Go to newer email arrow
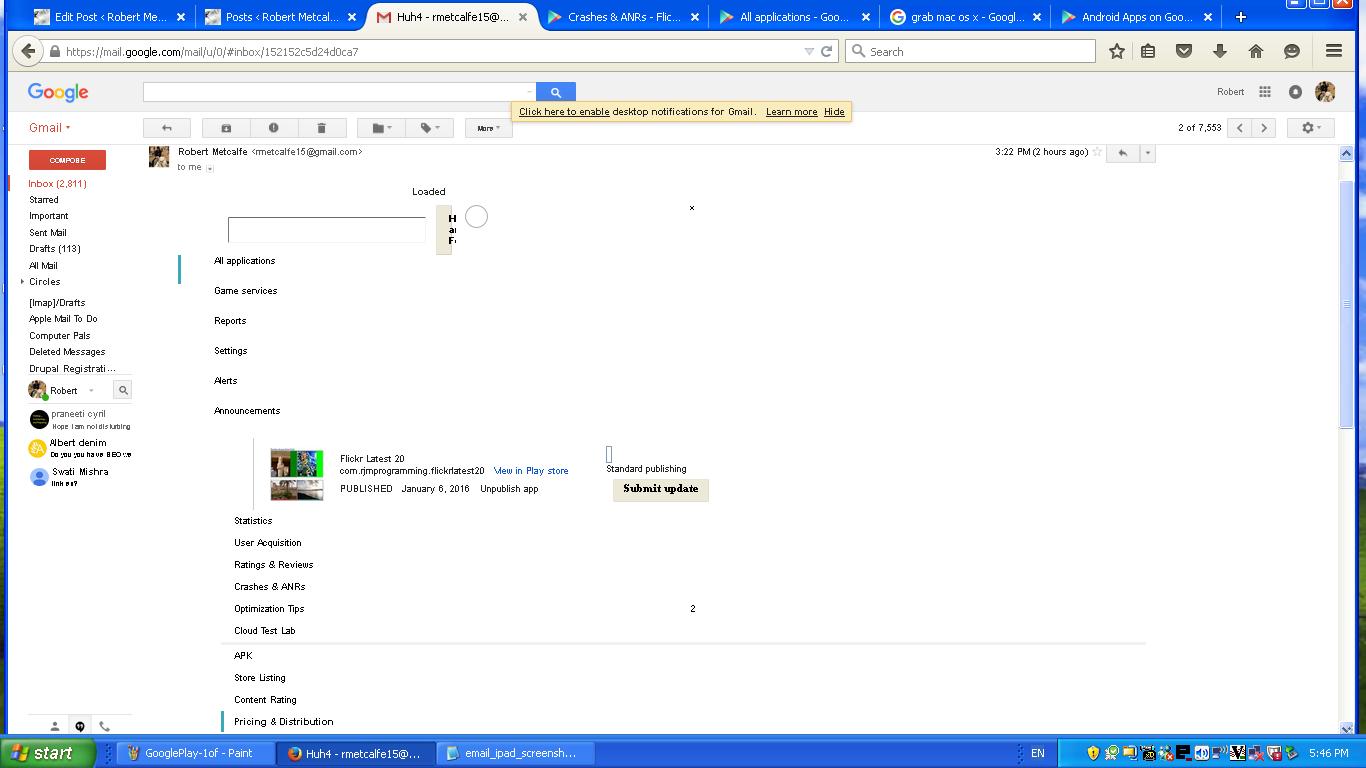Viewport: 1366px width, 768px height. pos(1240,128)
